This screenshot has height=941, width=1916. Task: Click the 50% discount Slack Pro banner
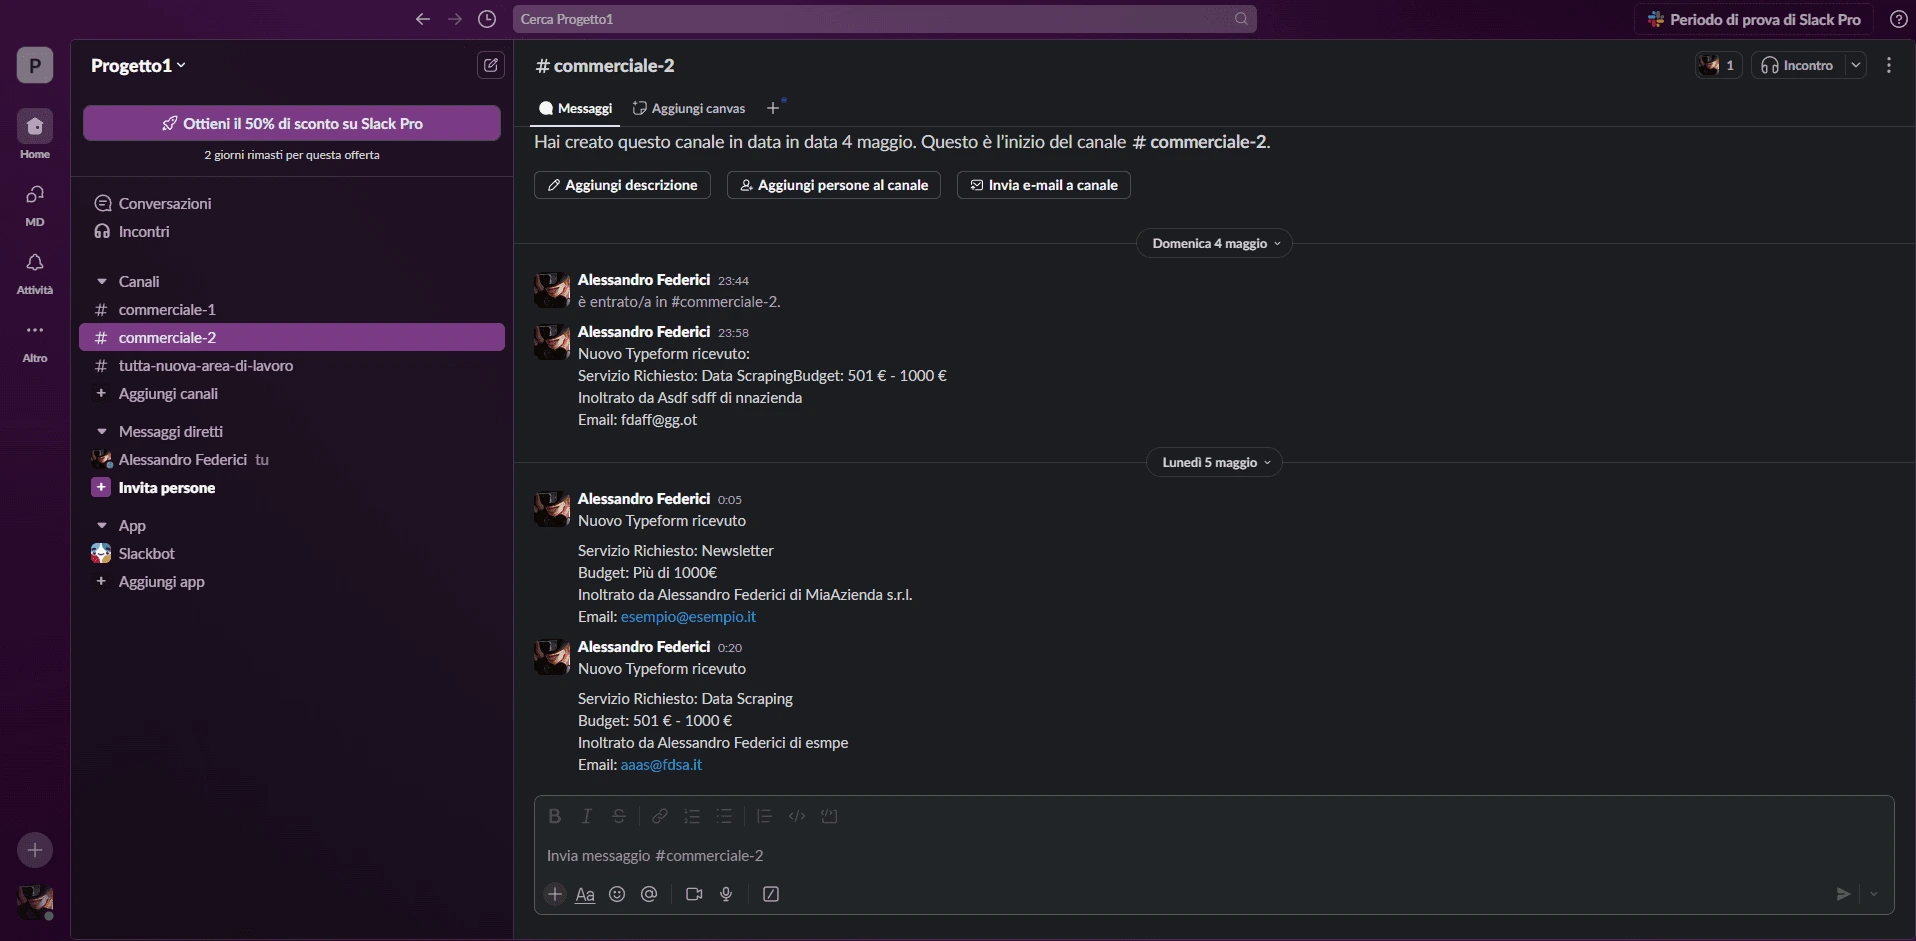pos(292,124)
